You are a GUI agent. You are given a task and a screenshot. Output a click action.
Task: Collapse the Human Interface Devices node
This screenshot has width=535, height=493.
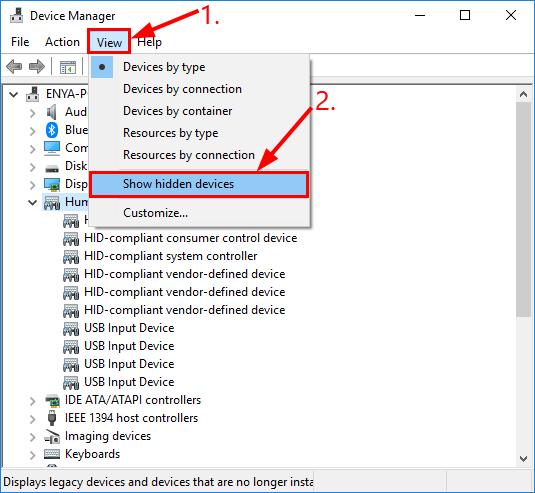[32, 202]
